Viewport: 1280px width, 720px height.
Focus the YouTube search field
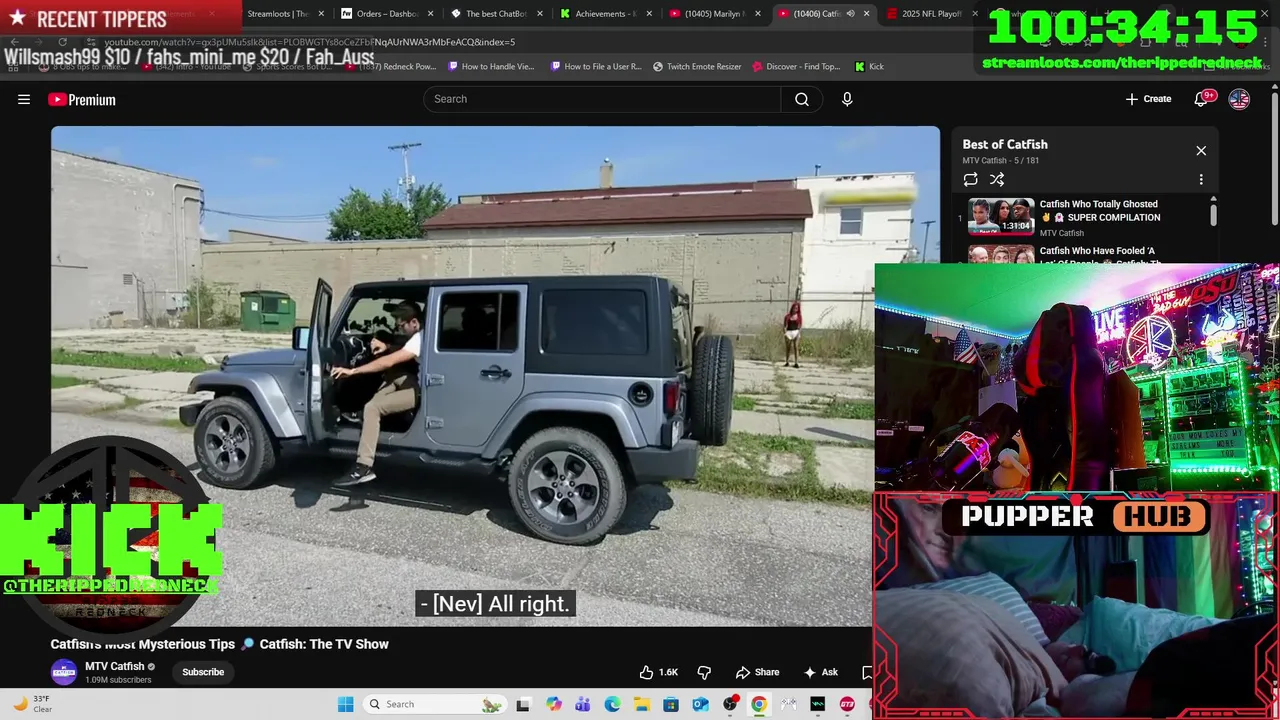tap(602, 99)
